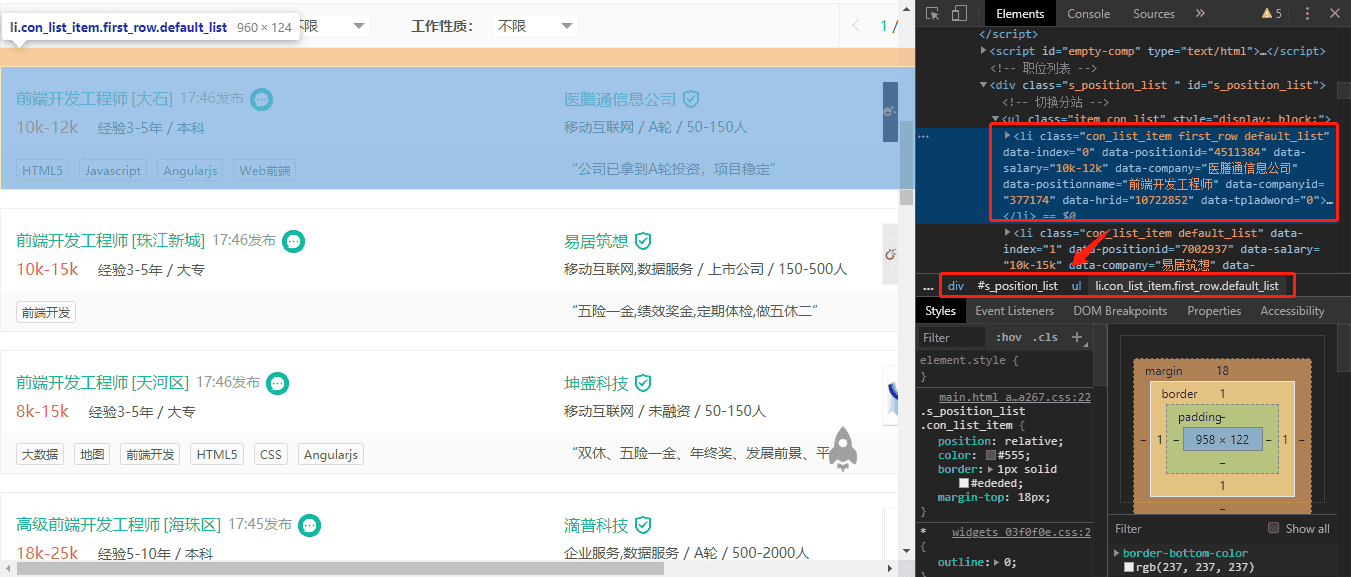Image resolution: width=1351 pixels, height=577 pixels.
Task: Open DevTools customize menu (three dots)
Action: [1307, 14]
